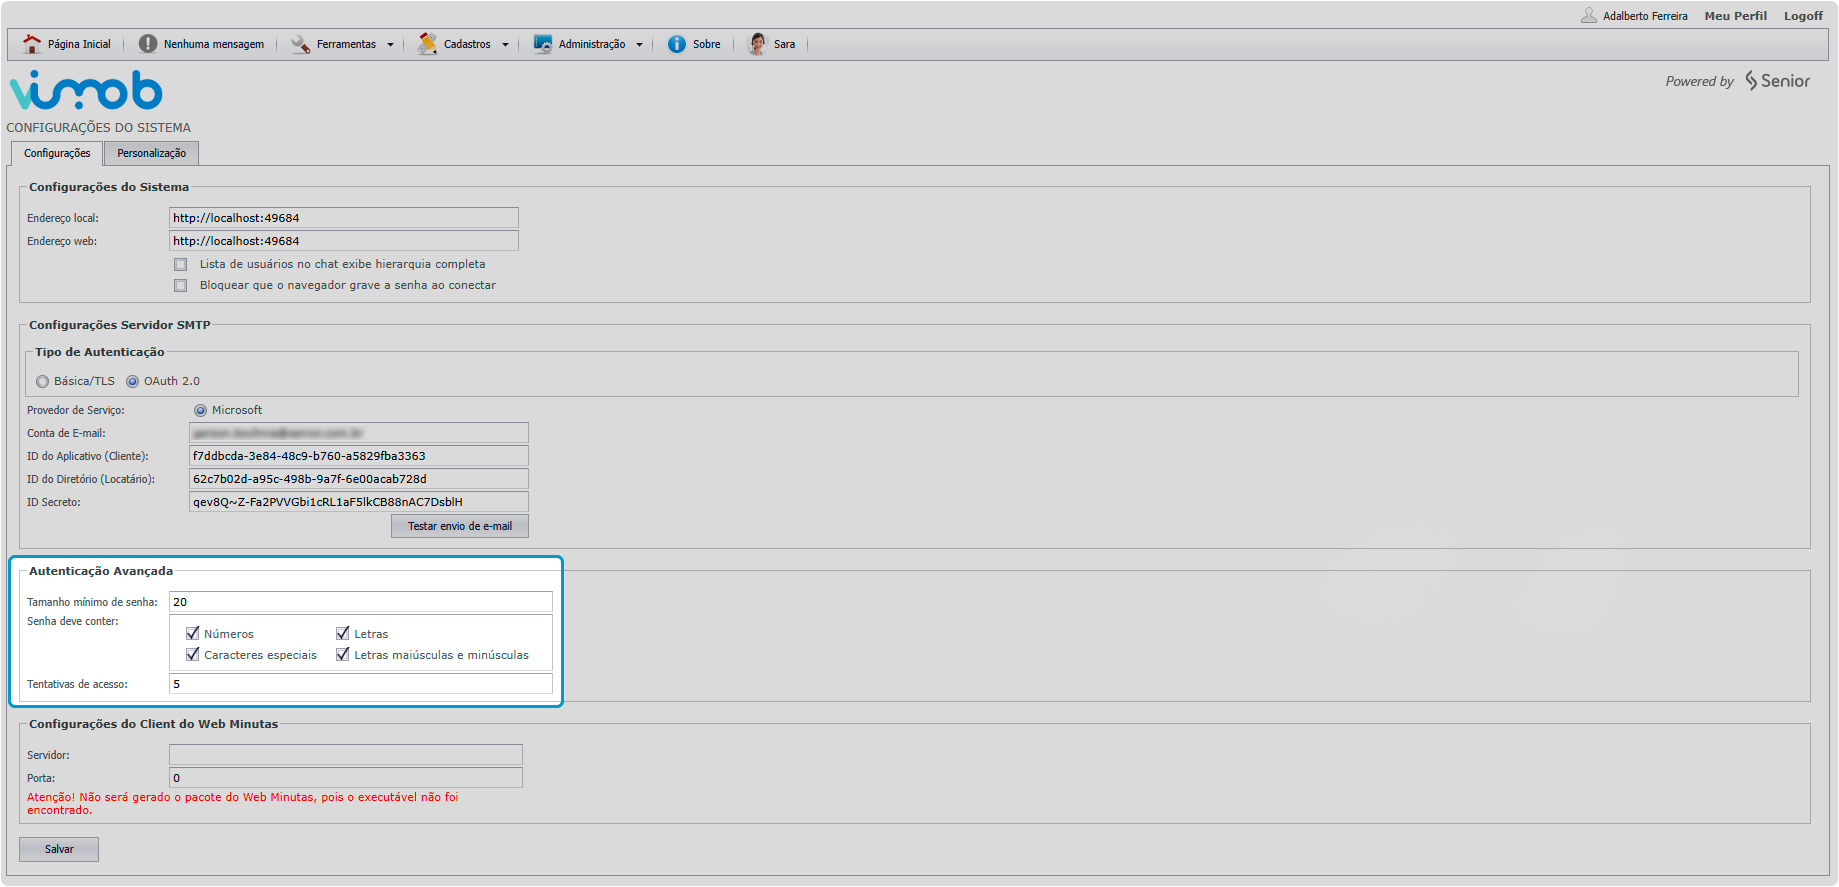Screen dimensions: 1839x887
Task: Click the Servidor input field
Action: tap(346, 755)
